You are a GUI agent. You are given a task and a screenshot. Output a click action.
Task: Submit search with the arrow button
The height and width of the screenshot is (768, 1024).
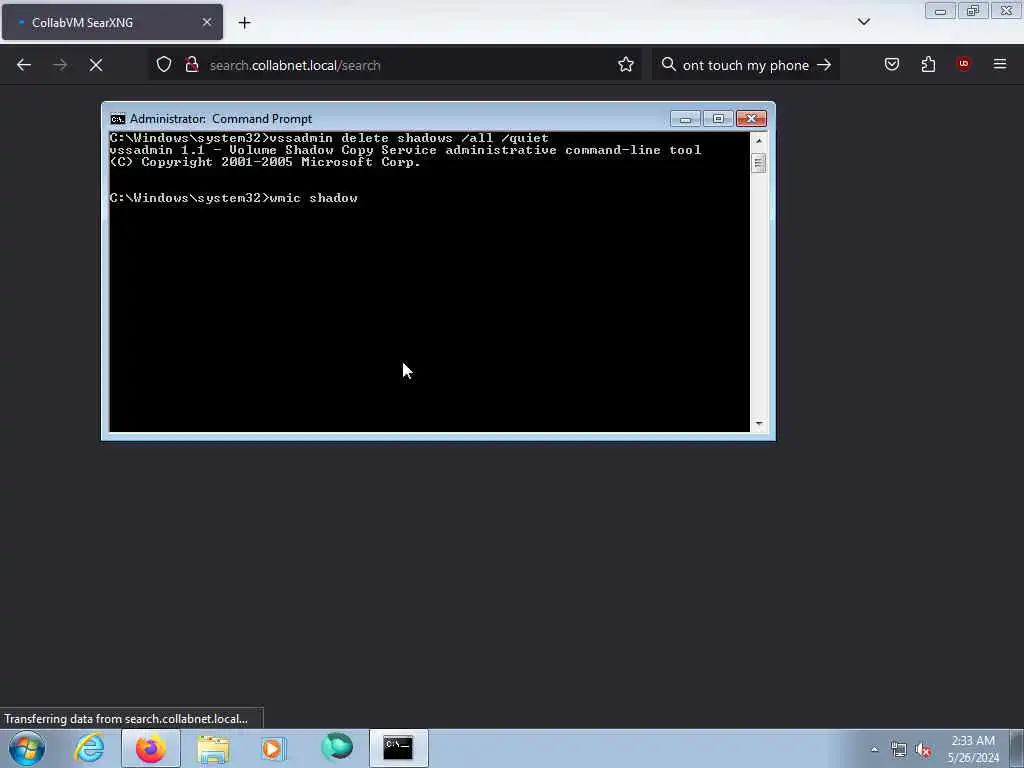coord(824,65)
